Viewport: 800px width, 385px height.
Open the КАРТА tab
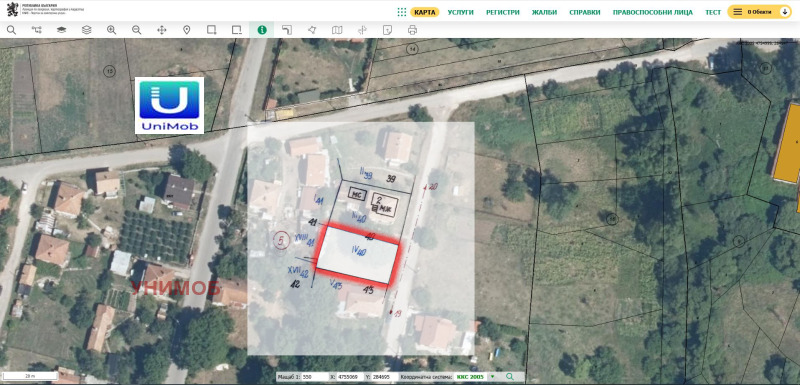click(x=425, y=12)
